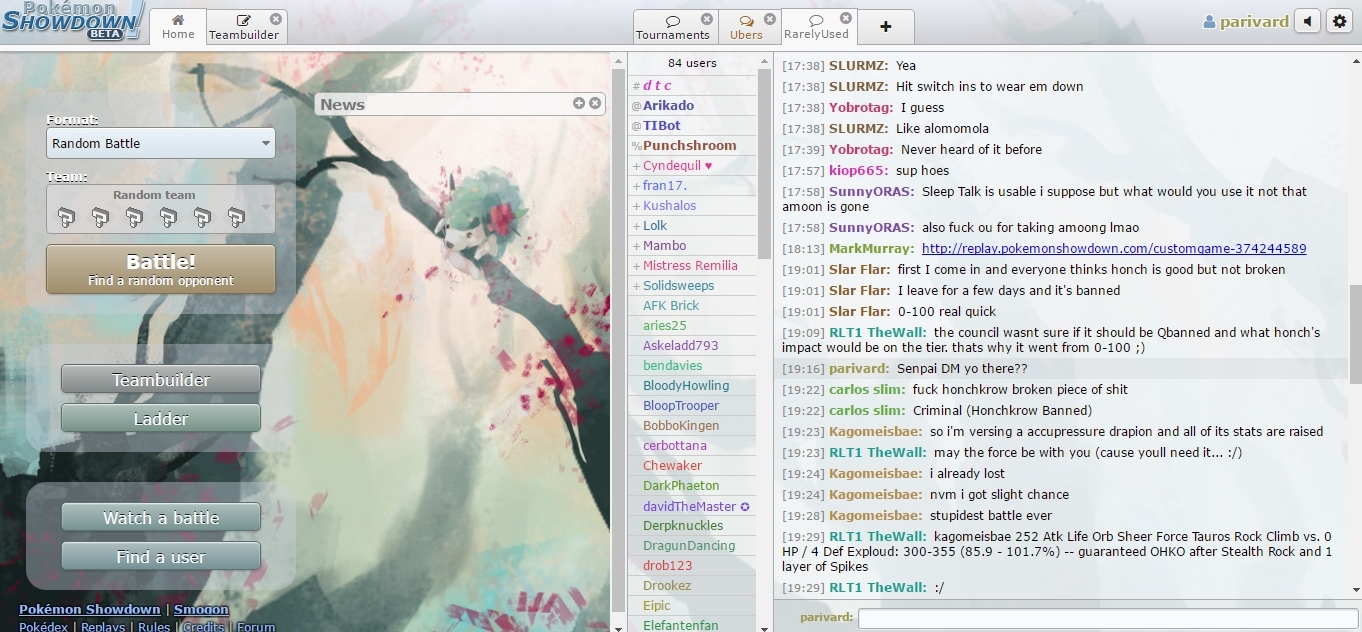
Task: Open the Home tab
Action: click(x=178, y=27)
